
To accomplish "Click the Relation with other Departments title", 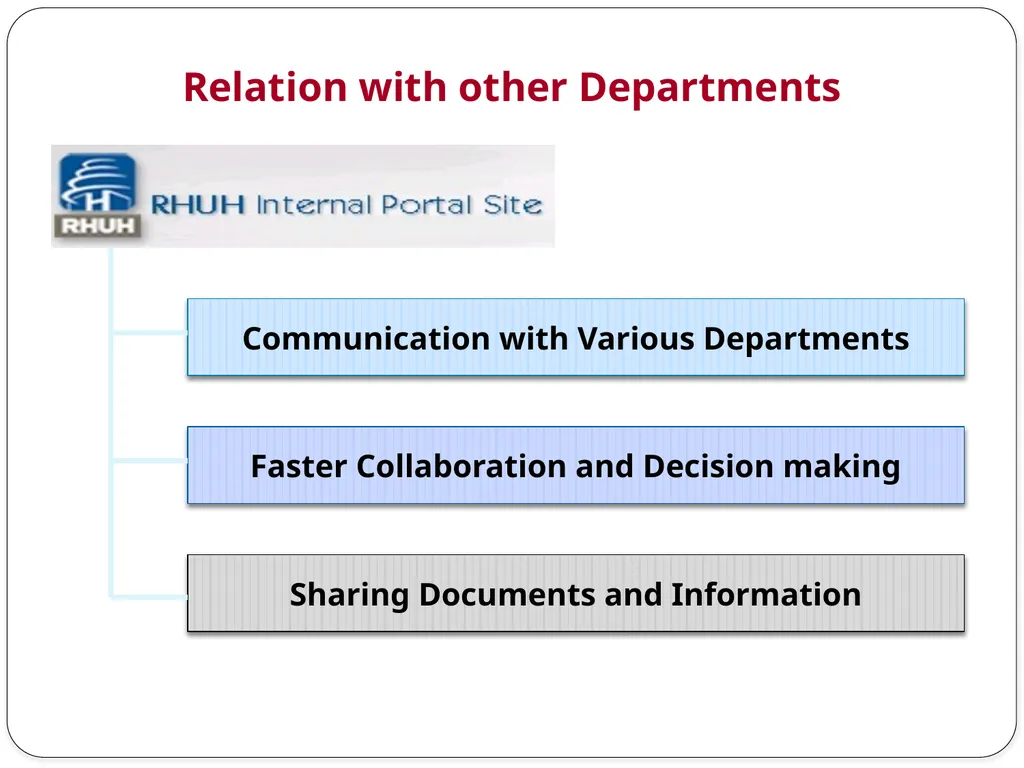I will 511,87.
